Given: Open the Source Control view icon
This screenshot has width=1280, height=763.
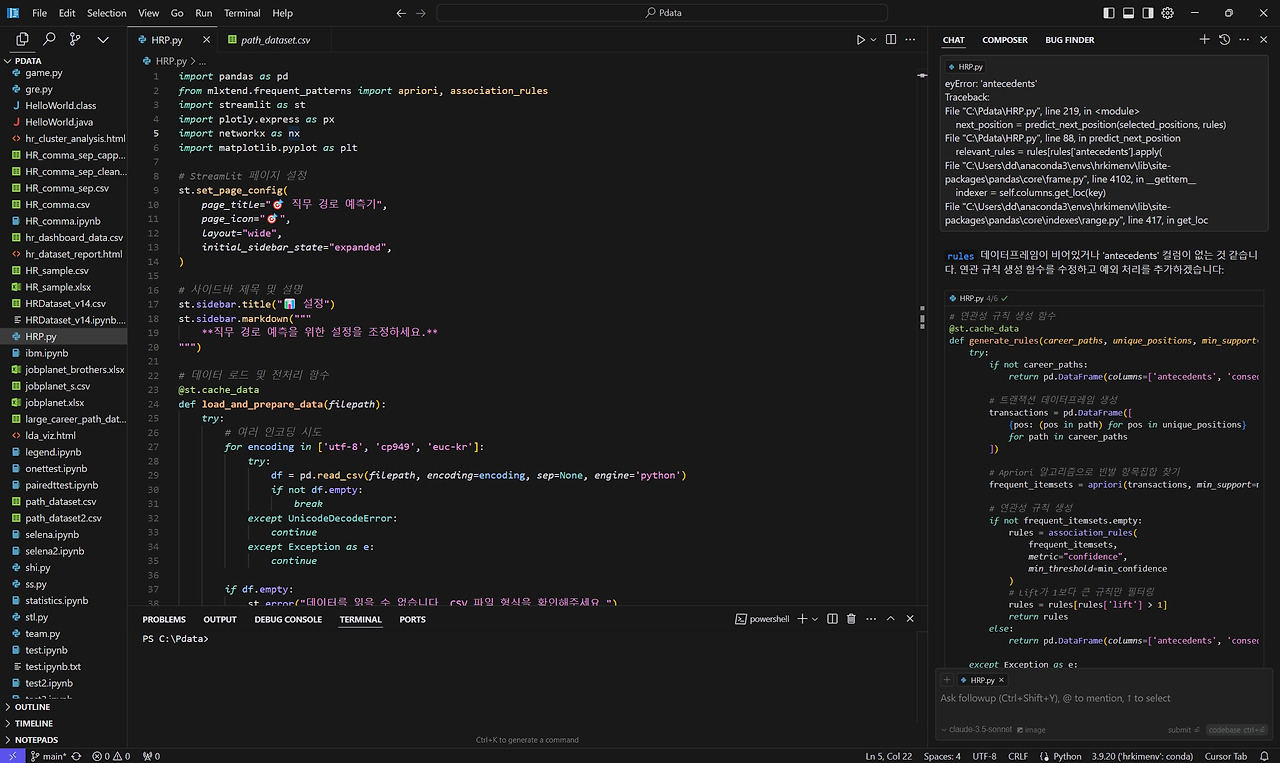Looking at the screenshot, I should [x=75, y=39].
